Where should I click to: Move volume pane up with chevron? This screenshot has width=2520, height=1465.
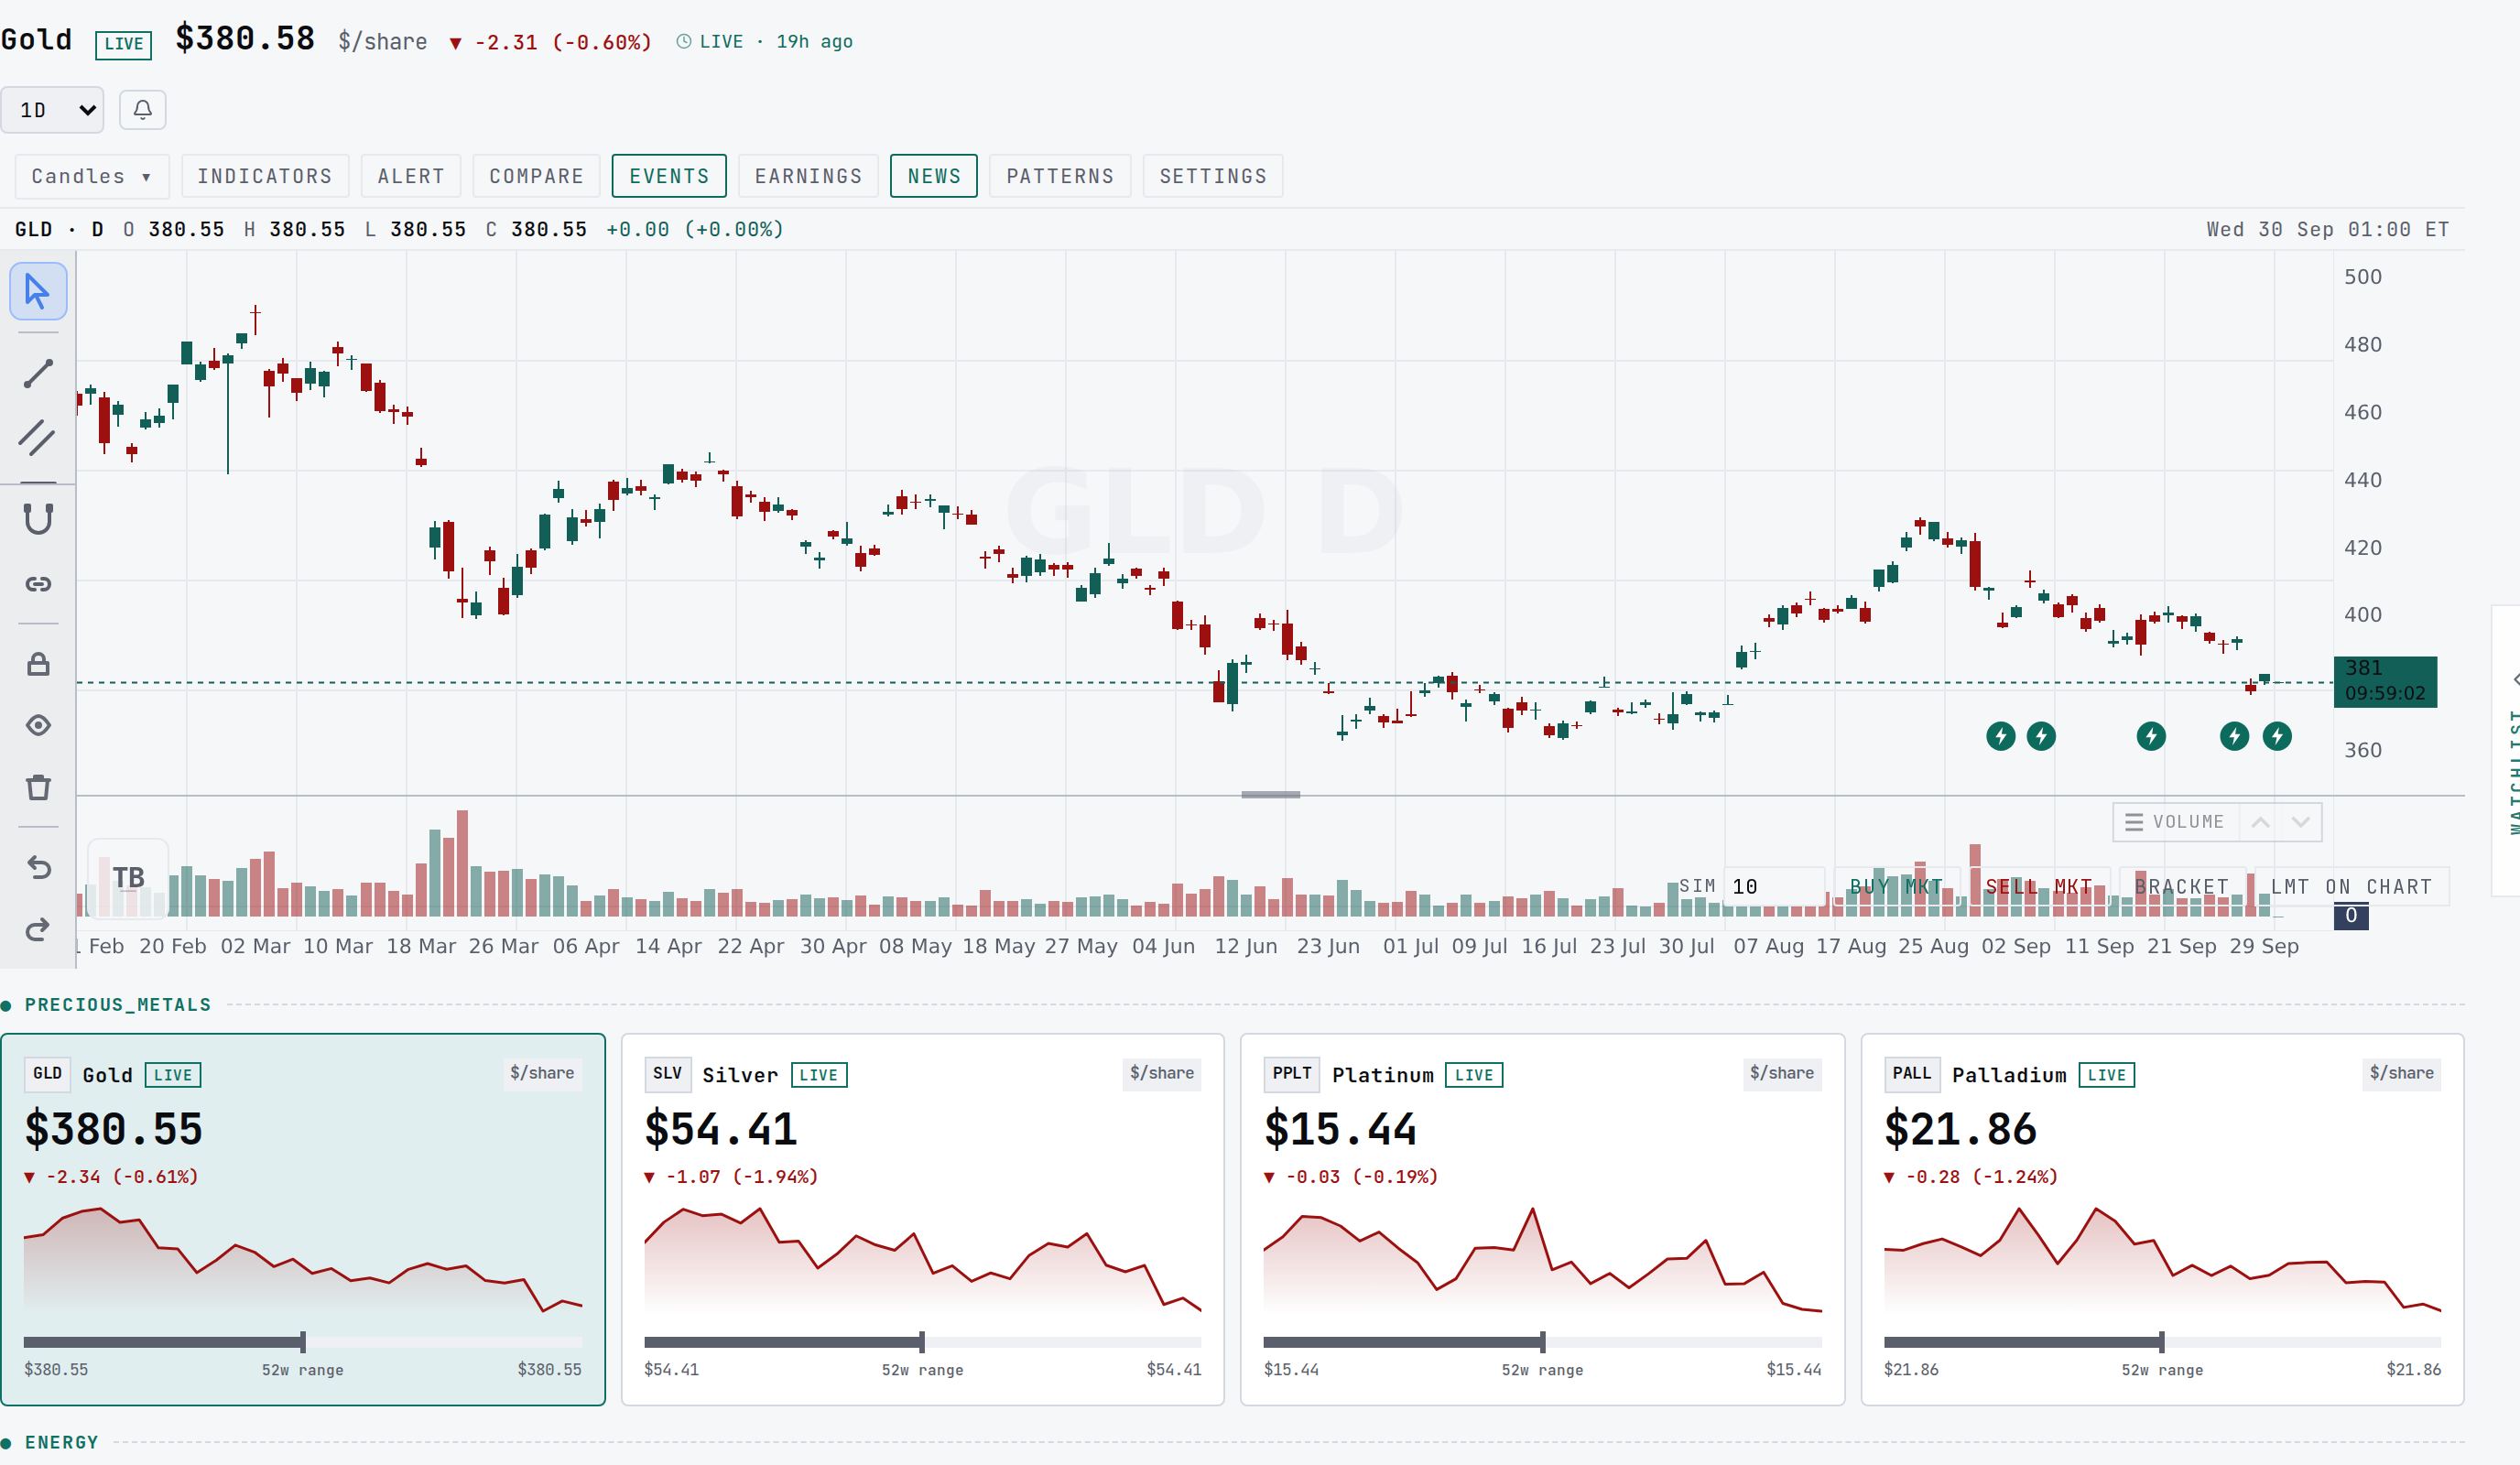click(2260, 822)
